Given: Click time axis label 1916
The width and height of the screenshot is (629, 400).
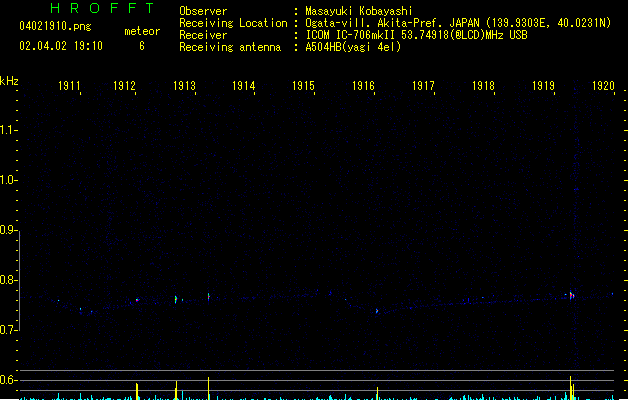Looking at the screenshot, I should 363,86.
